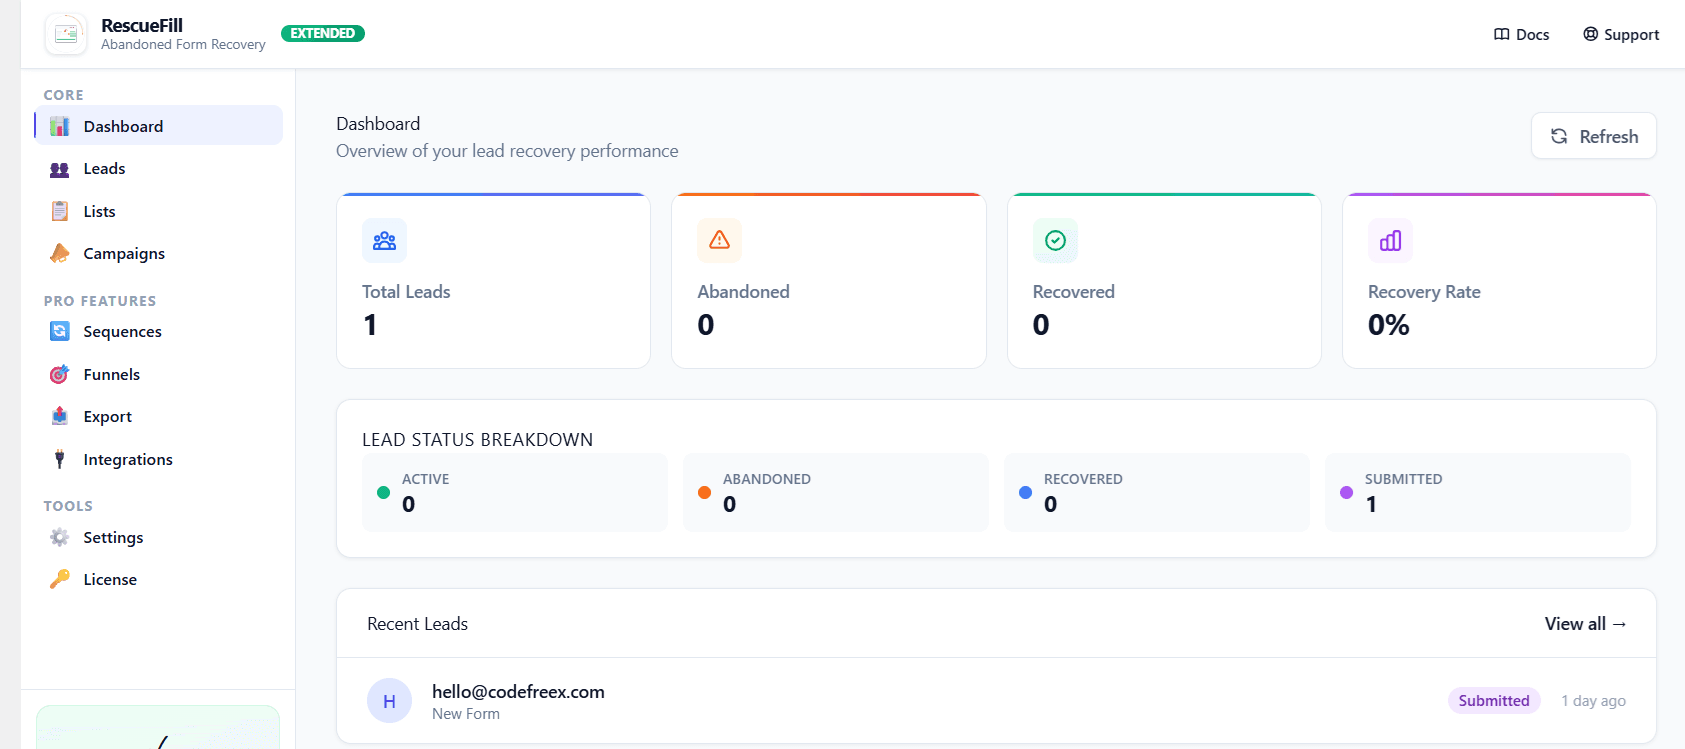Click the Recovered checkmark circle icon
Screen dimensions: 1685x749
click(1055, 240)
